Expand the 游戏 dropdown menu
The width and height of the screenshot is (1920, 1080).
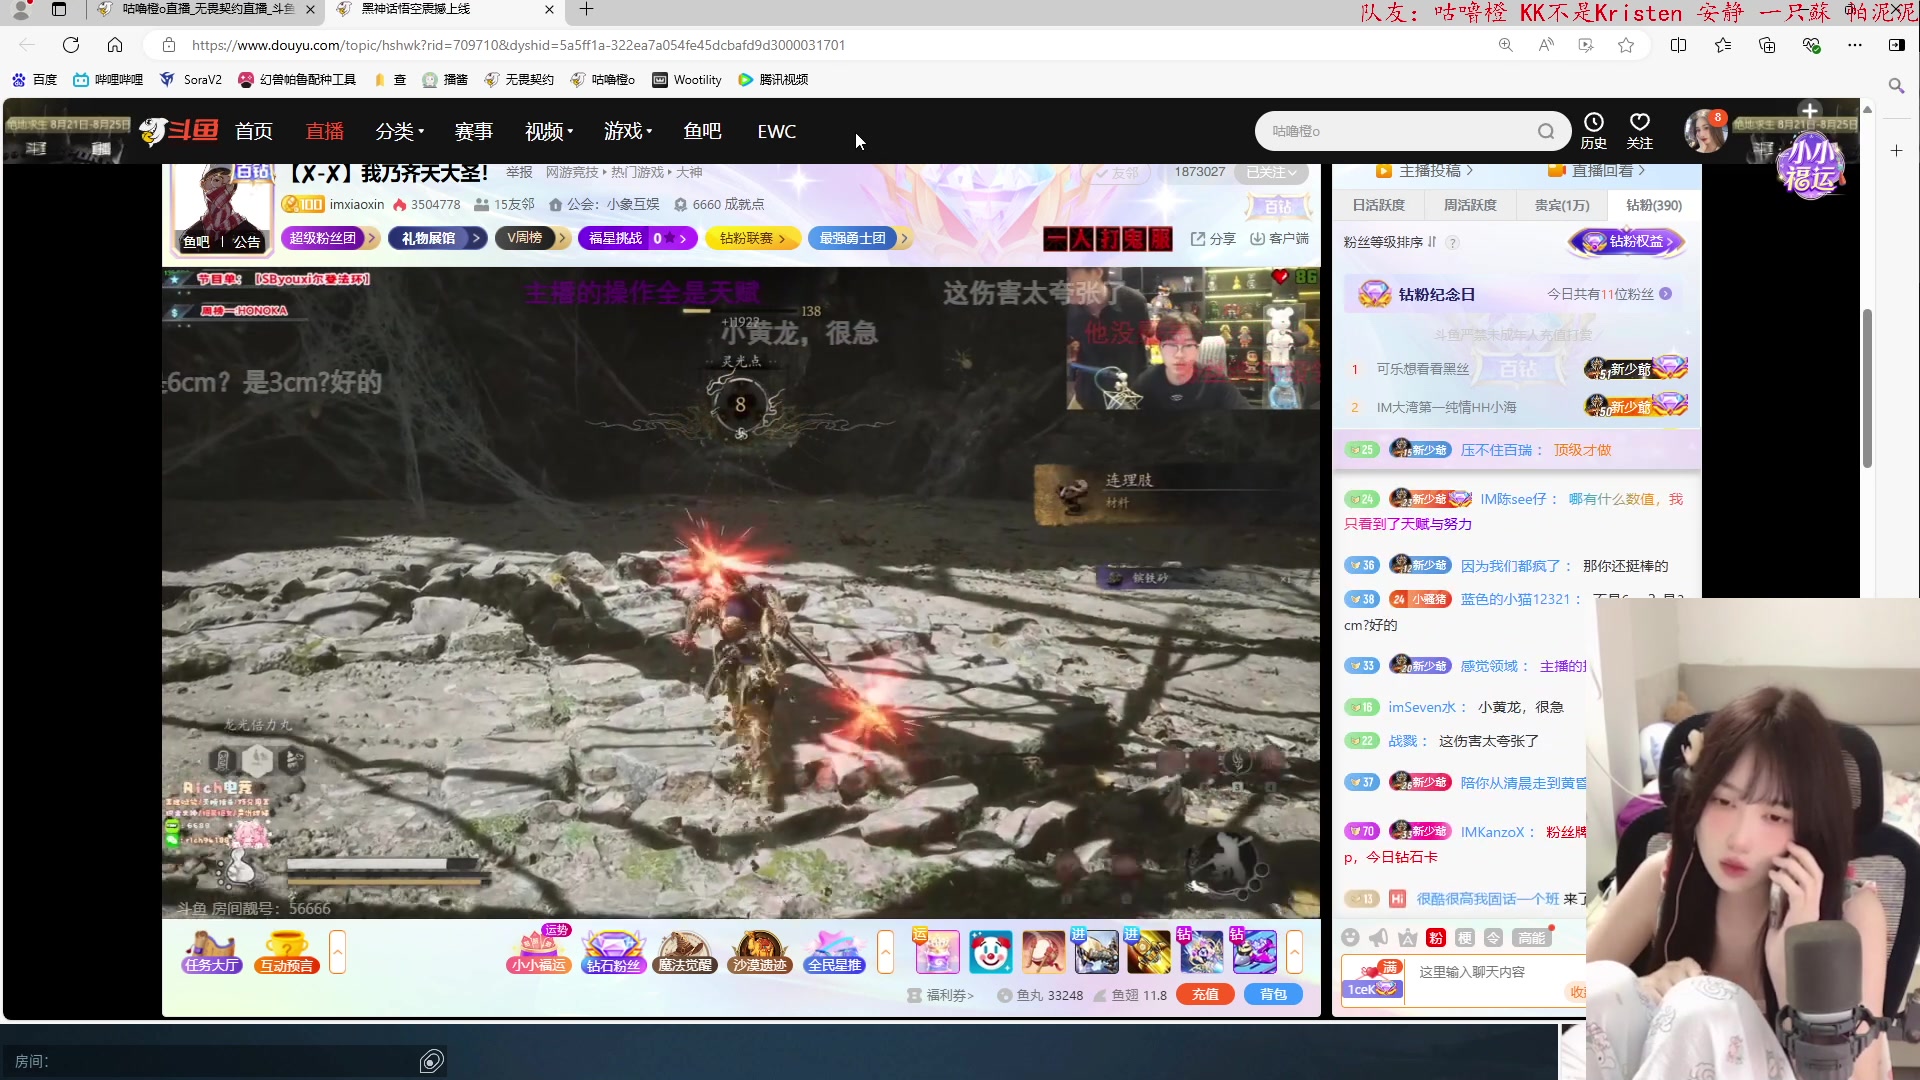click(627, 131)
